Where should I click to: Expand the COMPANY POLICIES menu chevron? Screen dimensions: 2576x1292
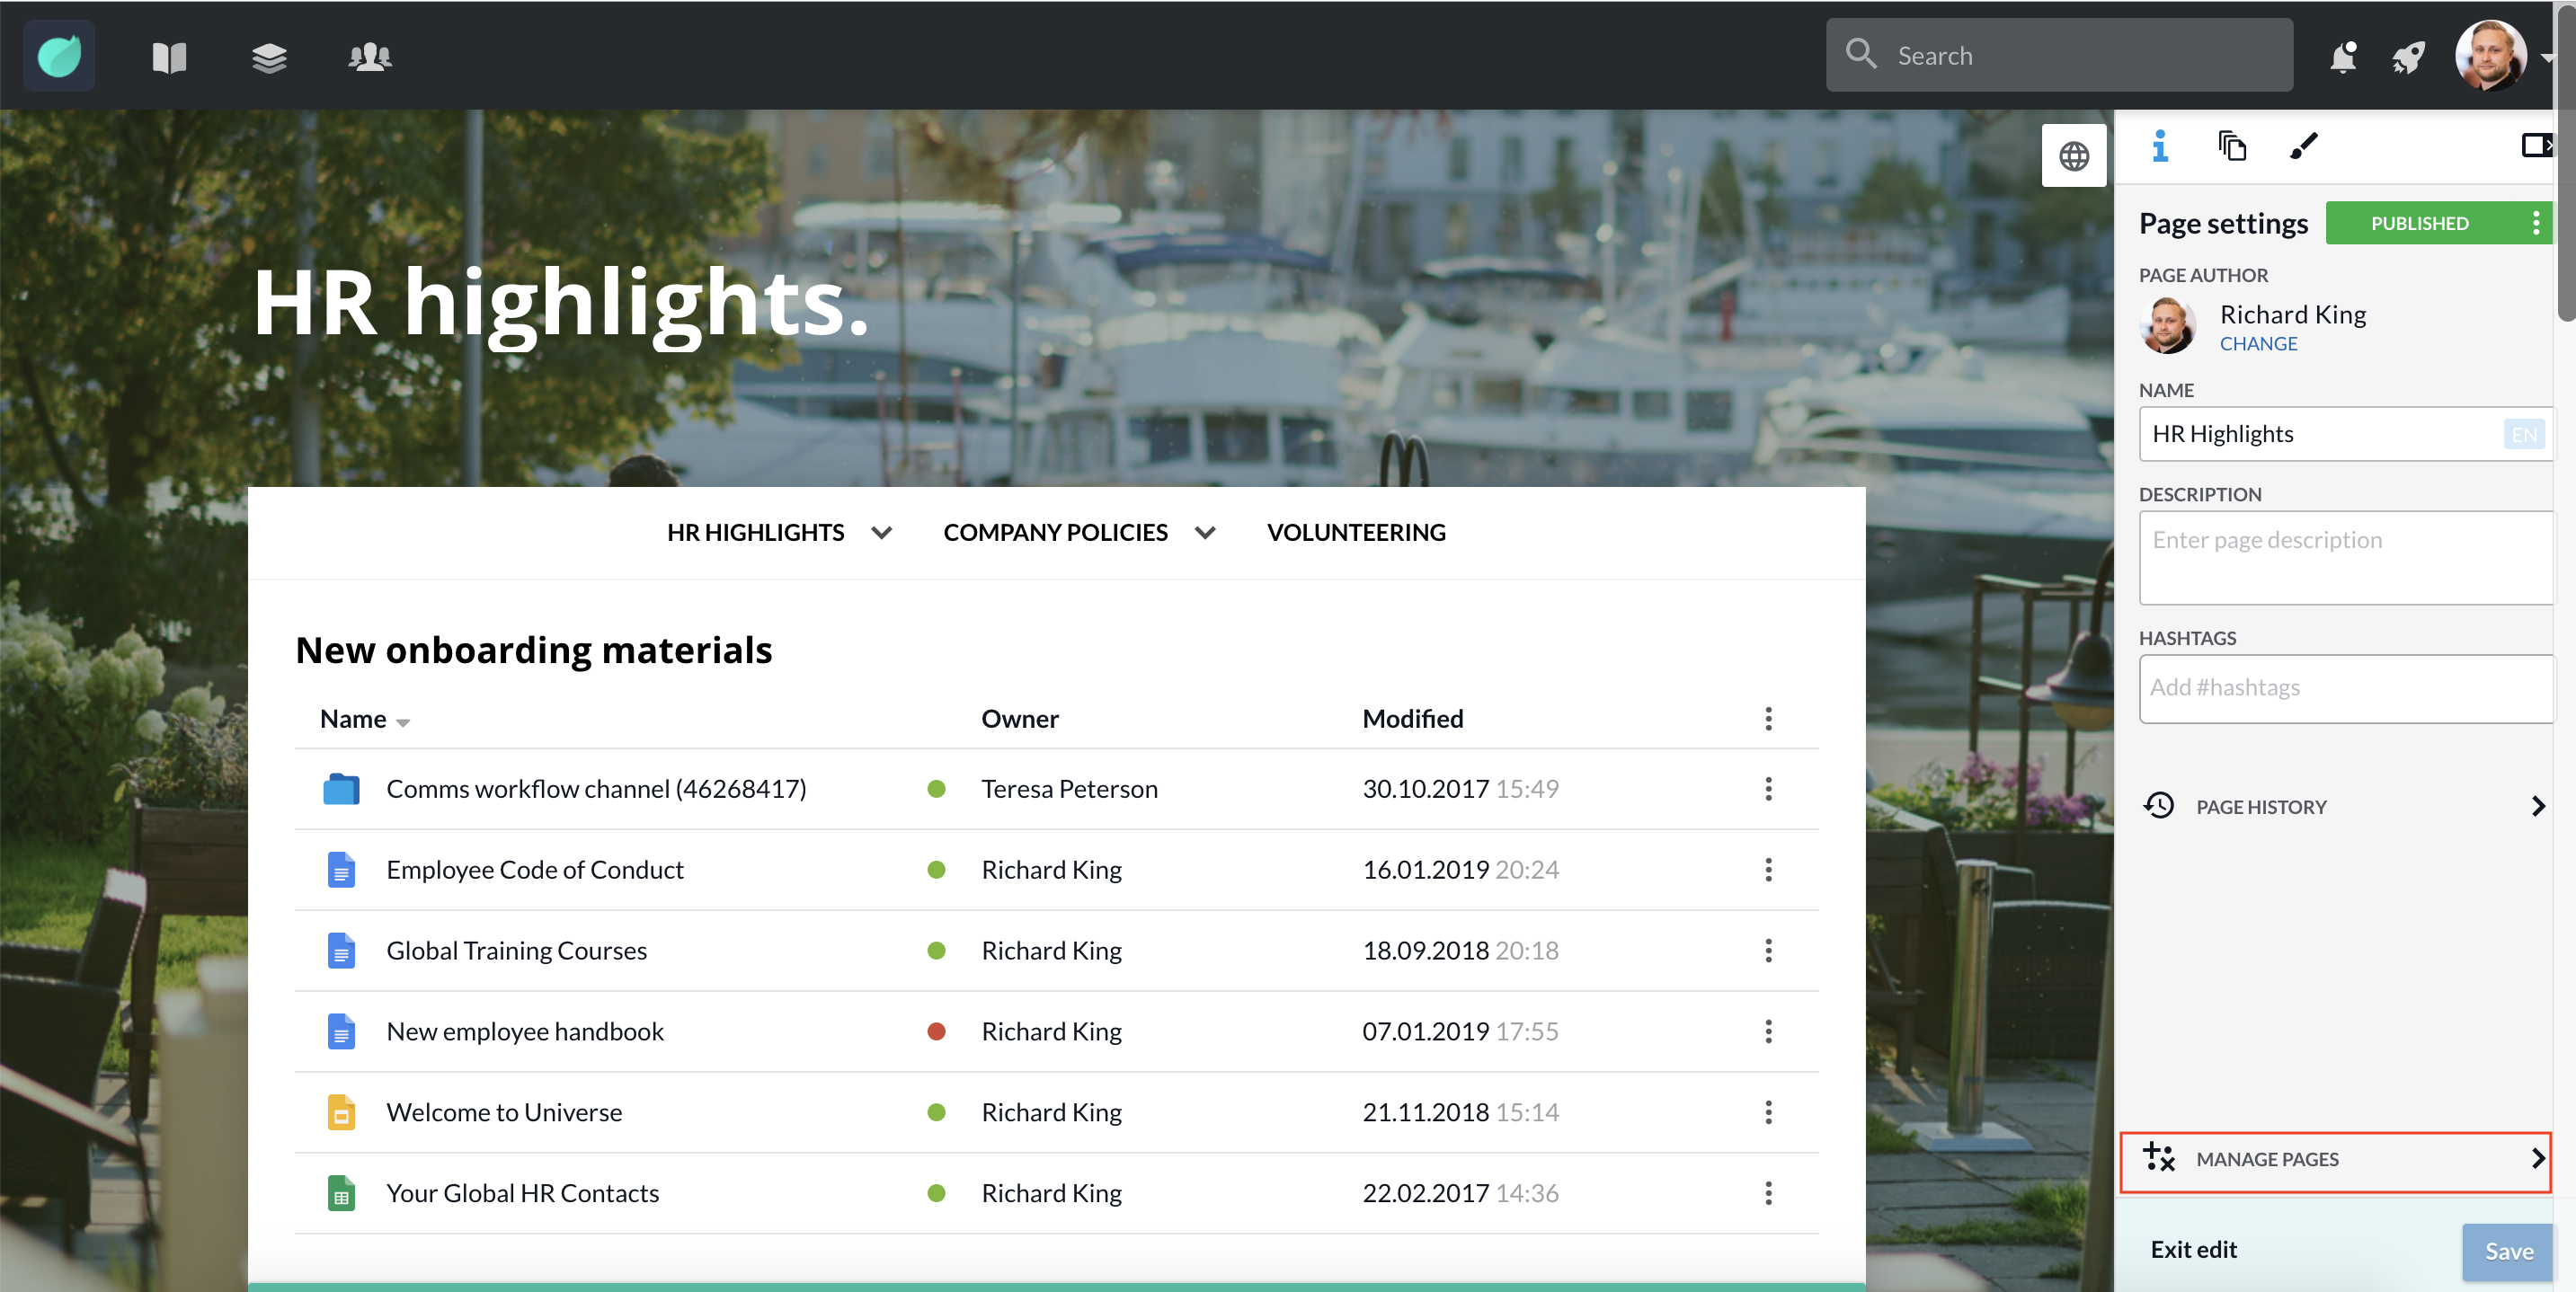point(1205,533)
